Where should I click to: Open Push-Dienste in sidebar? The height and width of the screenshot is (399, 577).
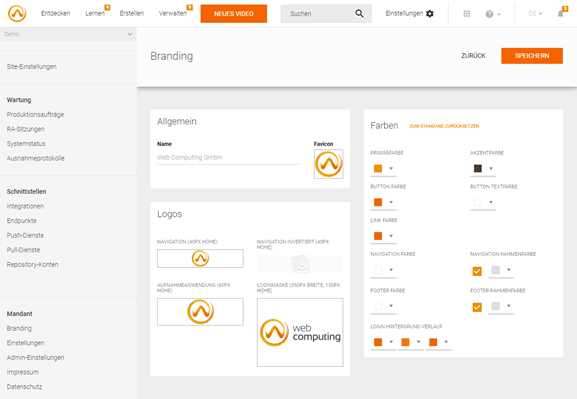pos(25,235)
